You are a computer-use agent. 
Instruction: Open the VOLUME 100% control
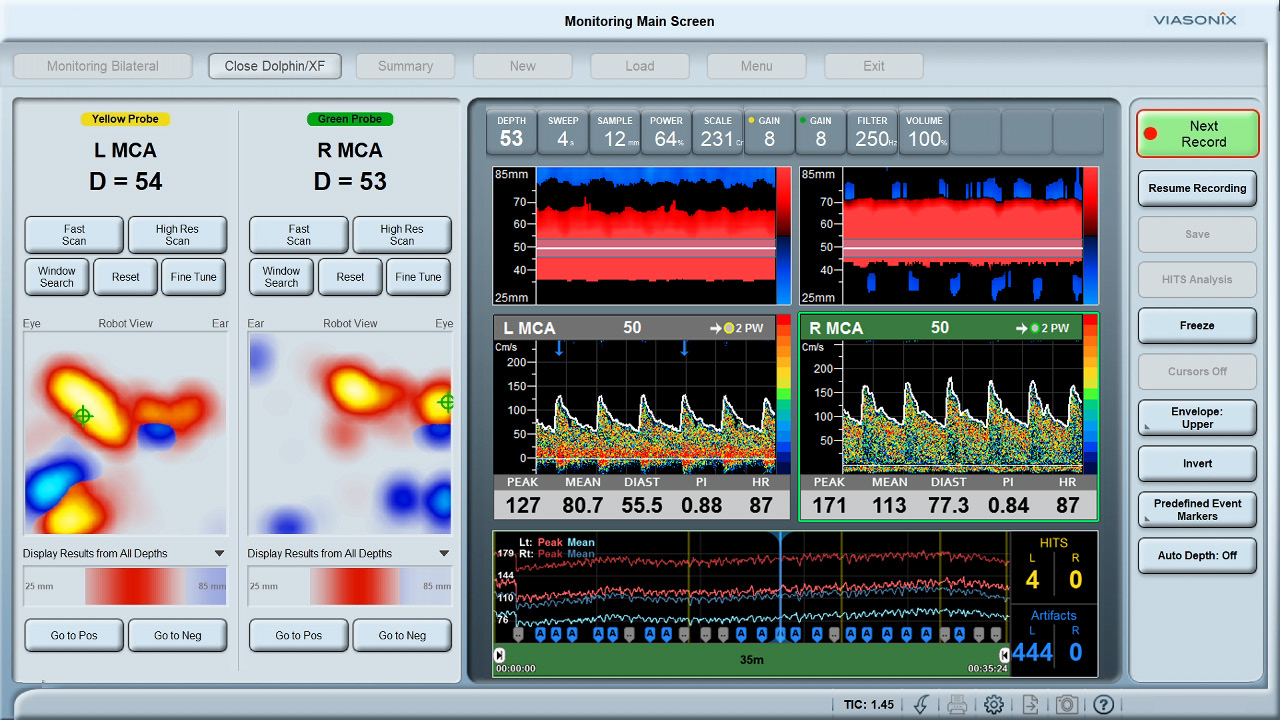pos(923,131)
